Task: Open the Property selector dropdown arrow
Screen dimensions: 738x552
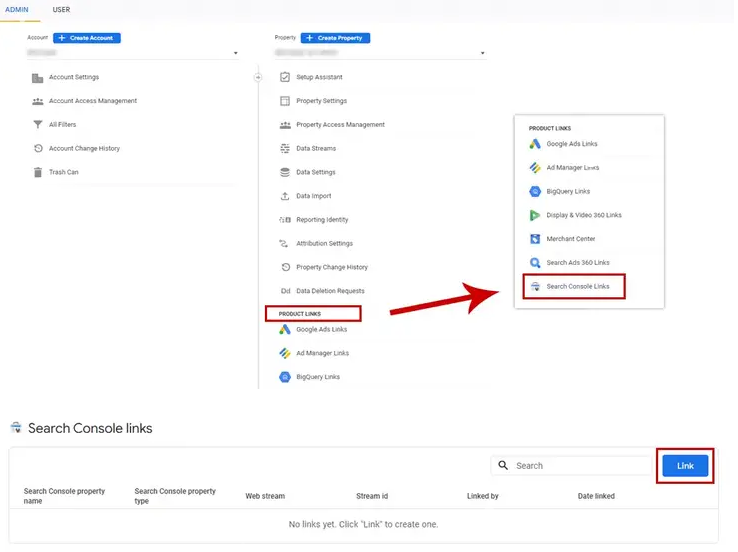Action: (482, 53)
